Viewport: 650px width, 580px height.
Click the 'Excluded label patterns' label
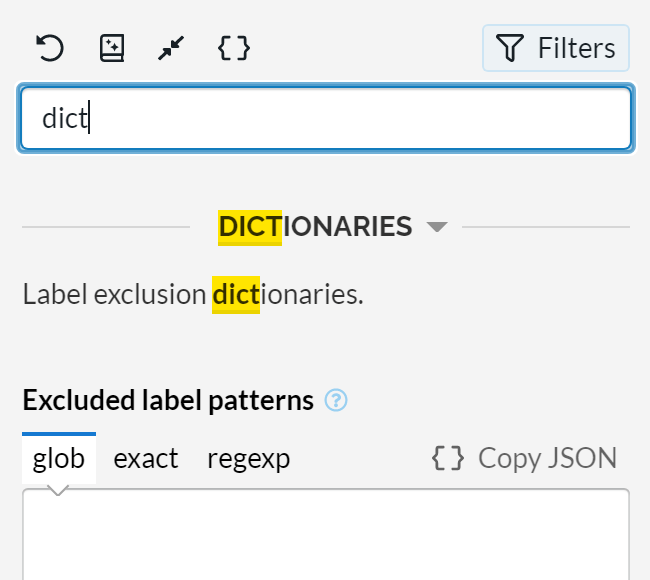click(168, 400)
